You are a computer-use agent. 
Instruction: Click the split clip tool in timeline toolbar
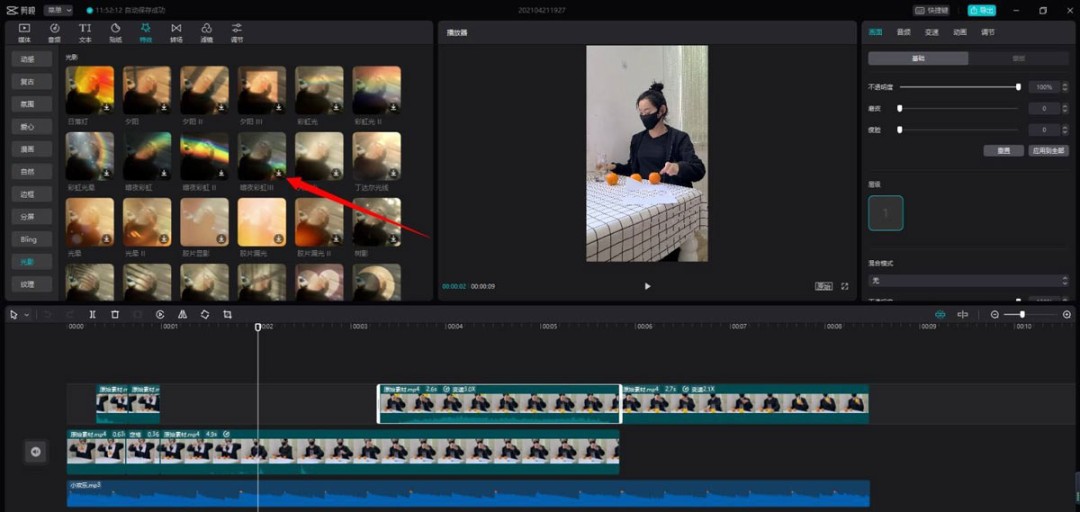pos(92,314)
